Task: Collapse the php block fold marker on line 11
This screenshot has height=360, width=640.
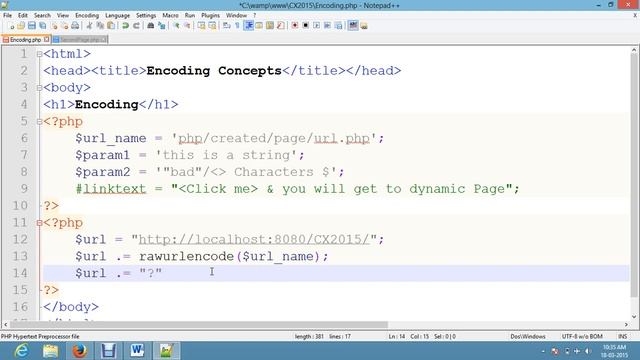Action: pyautogui.click(x=39, y=223)
